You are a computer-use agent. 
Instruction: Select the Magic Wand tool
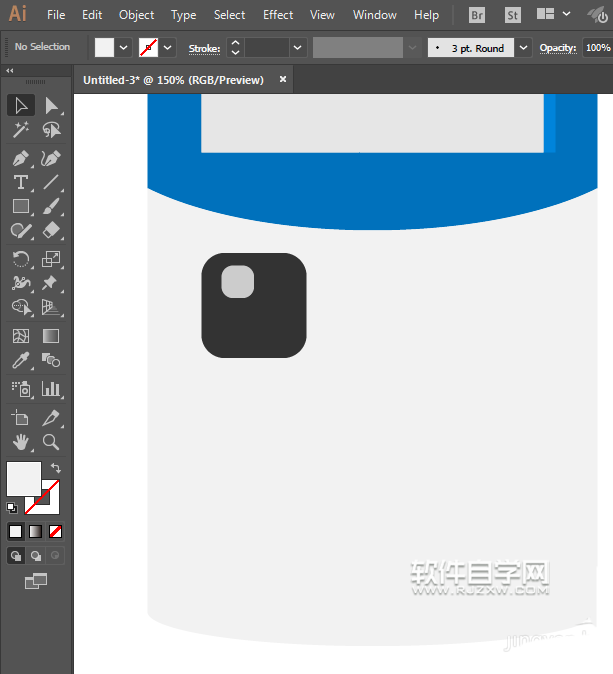20,131
